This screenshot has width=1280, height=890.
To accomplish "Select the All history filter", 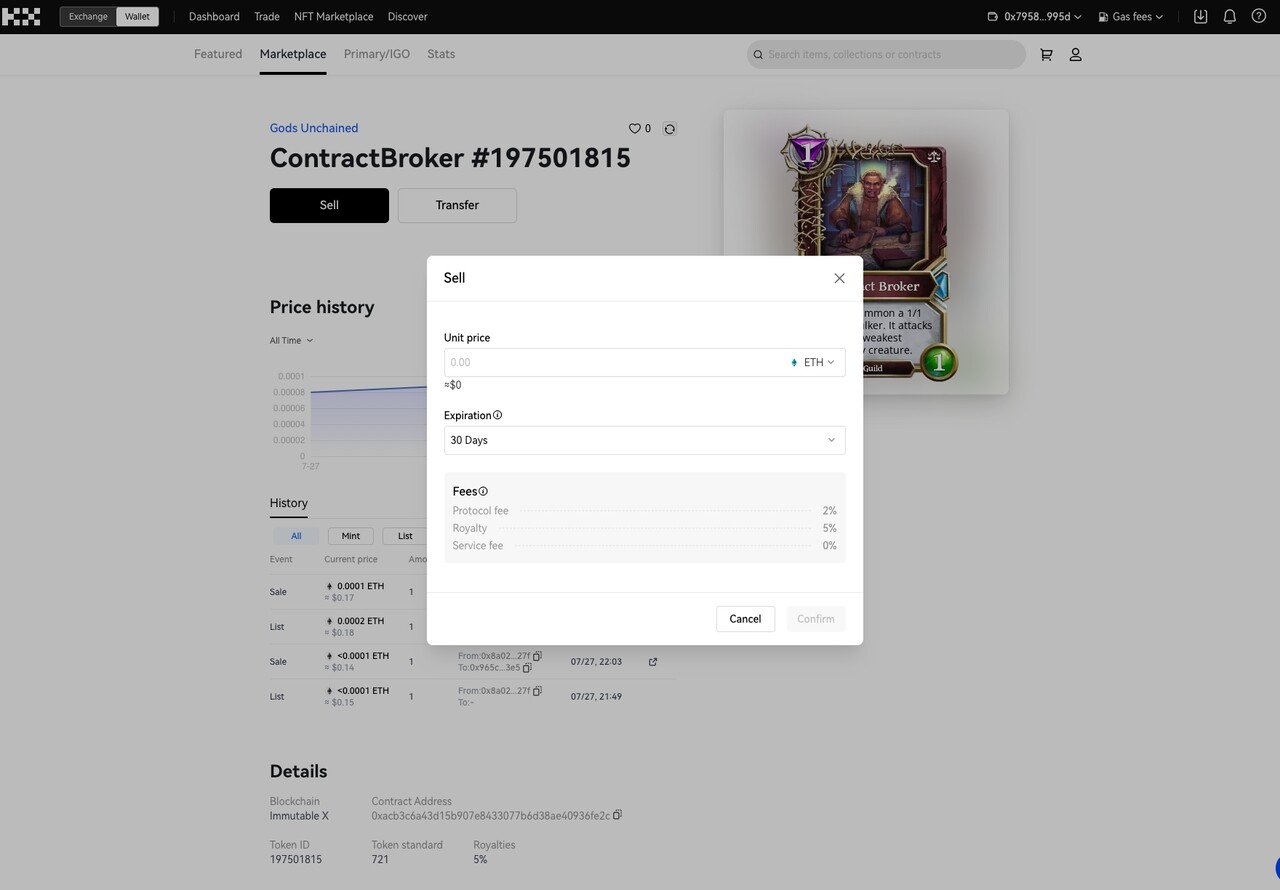I will 296,536.
